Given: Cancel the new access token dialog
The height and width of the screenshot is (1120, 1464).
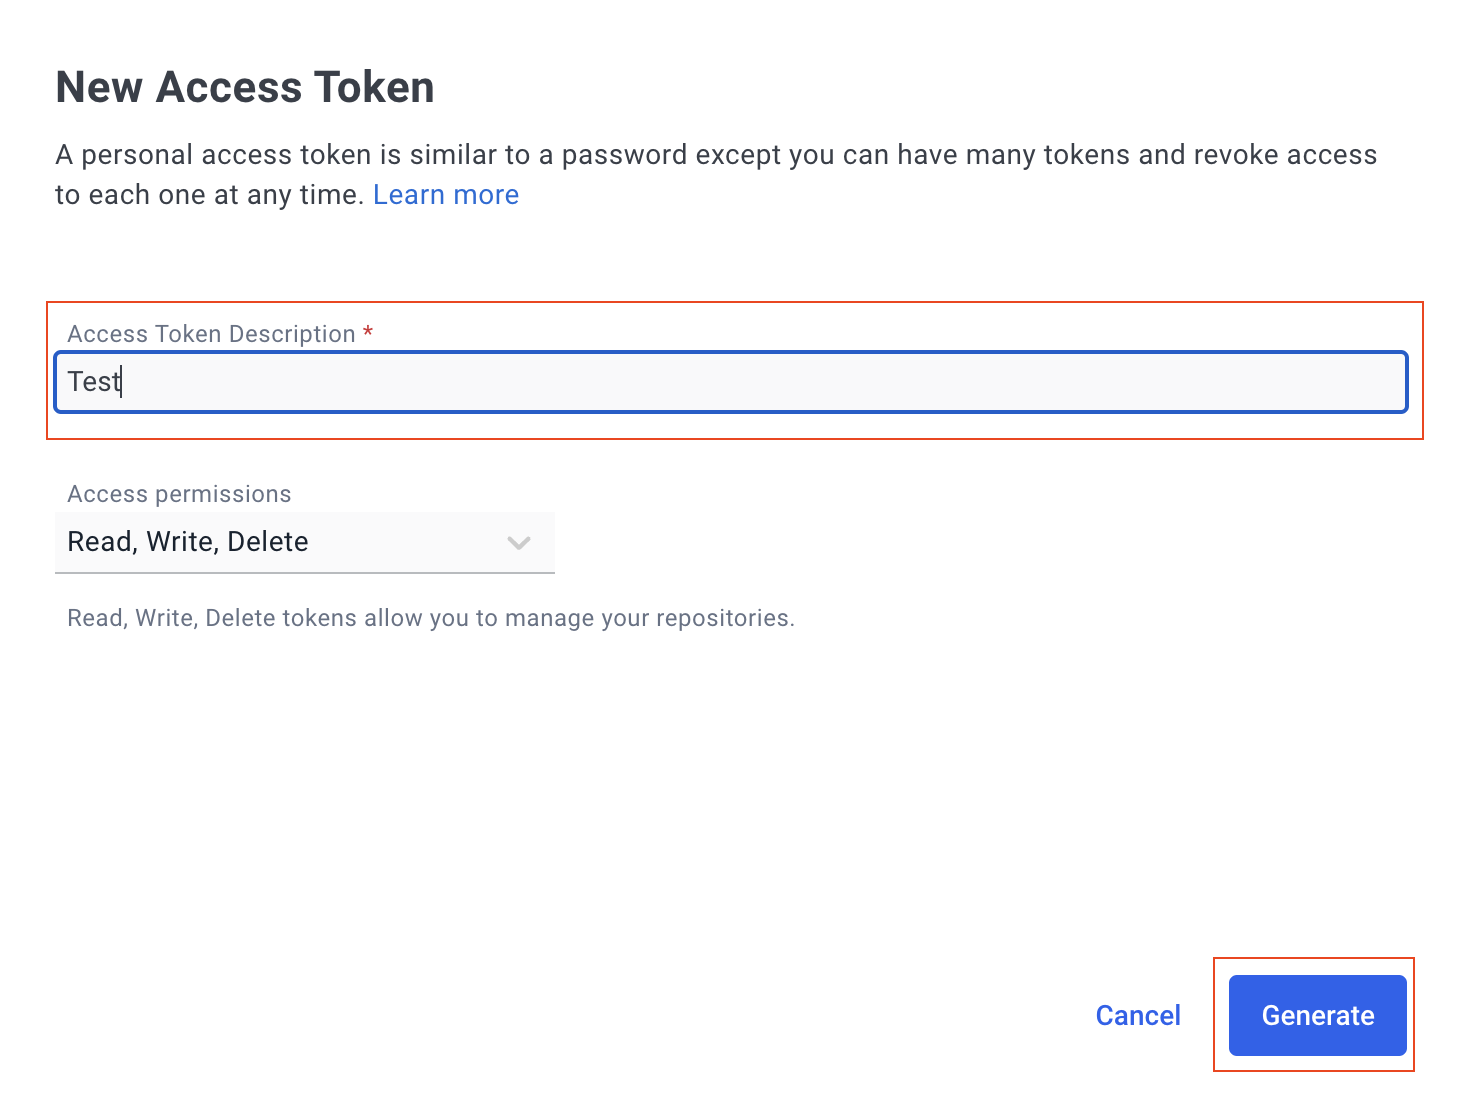Looking at the screenshot, I should (x=1138, y=1015).
